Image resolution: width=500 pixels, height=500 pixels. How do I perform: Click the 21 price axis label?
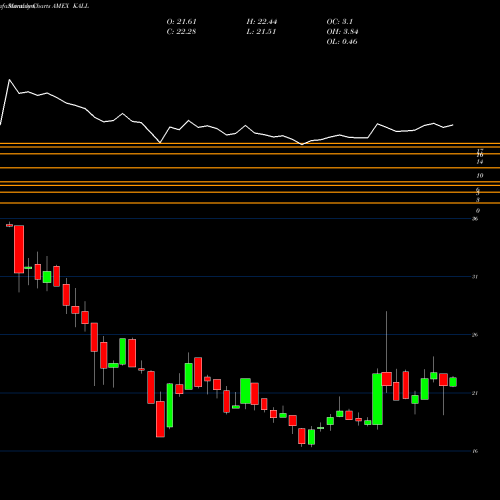[475, 393]
